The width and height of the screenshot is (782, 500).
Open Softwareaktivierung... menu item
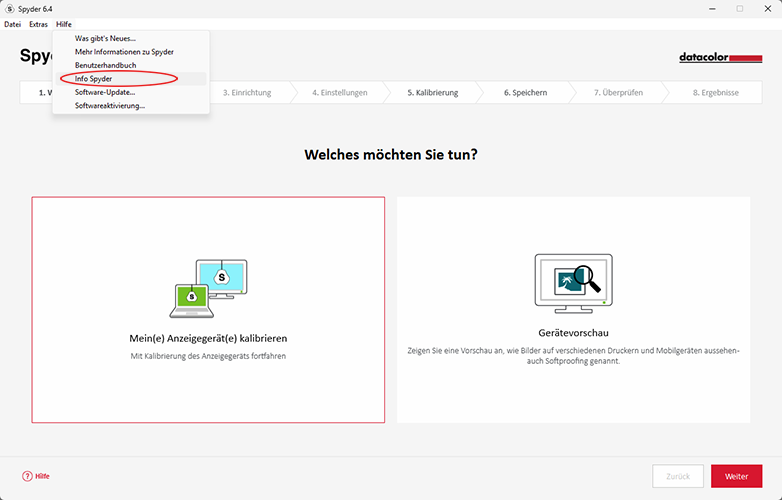pos(110,105)
